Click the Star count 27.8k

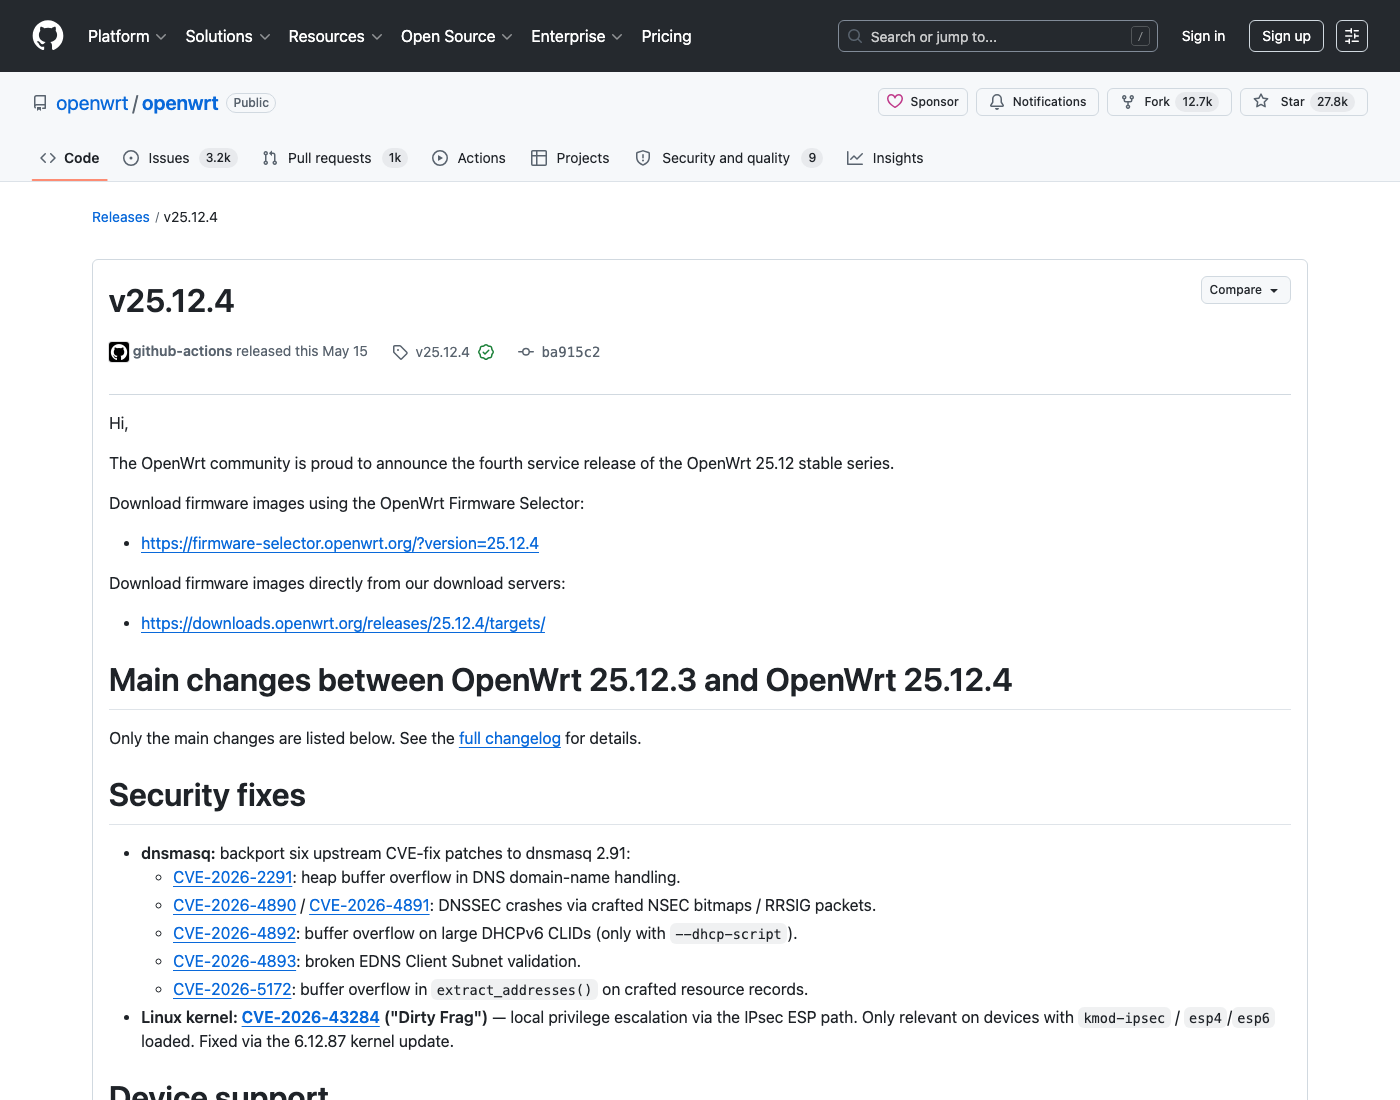click(x=1332, y=102)
